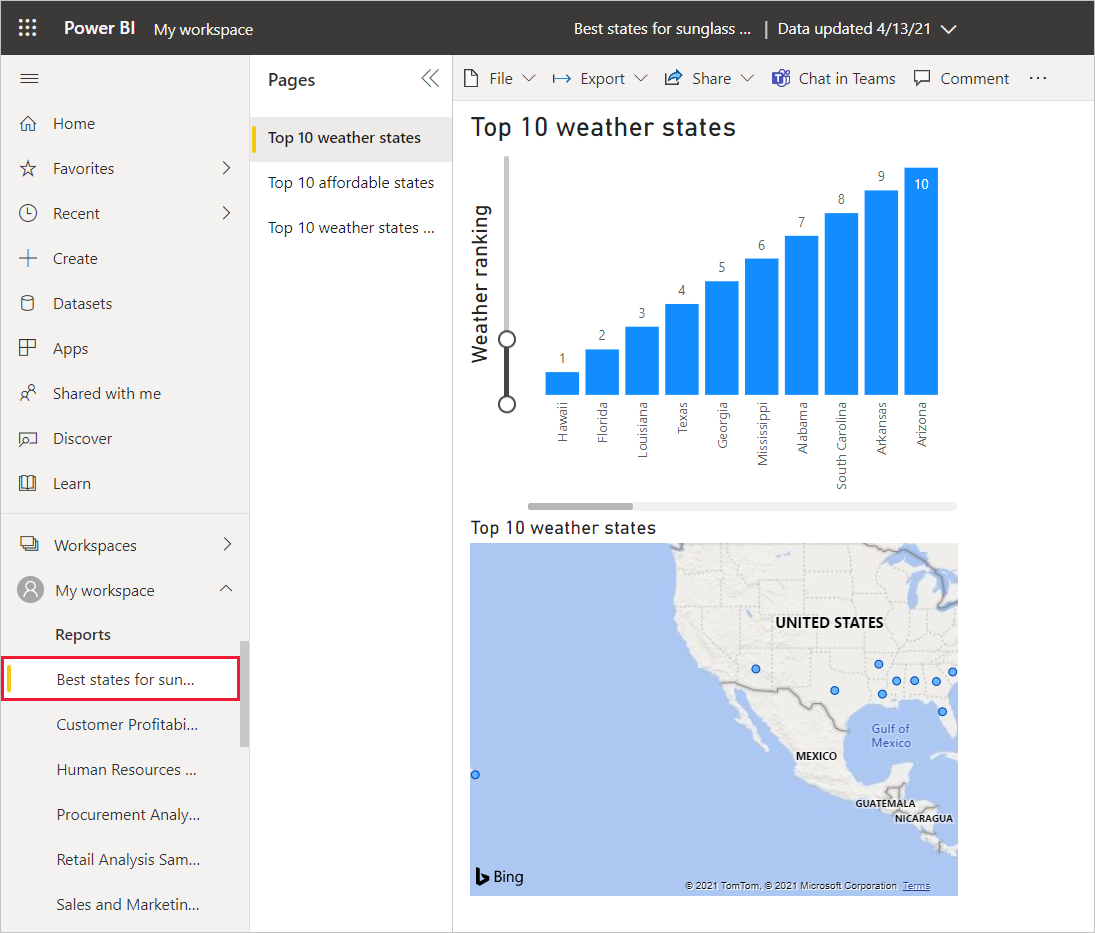Open the Export dropdown arrow
This screenshot has height=933, width=1095.
coord(641,78)
